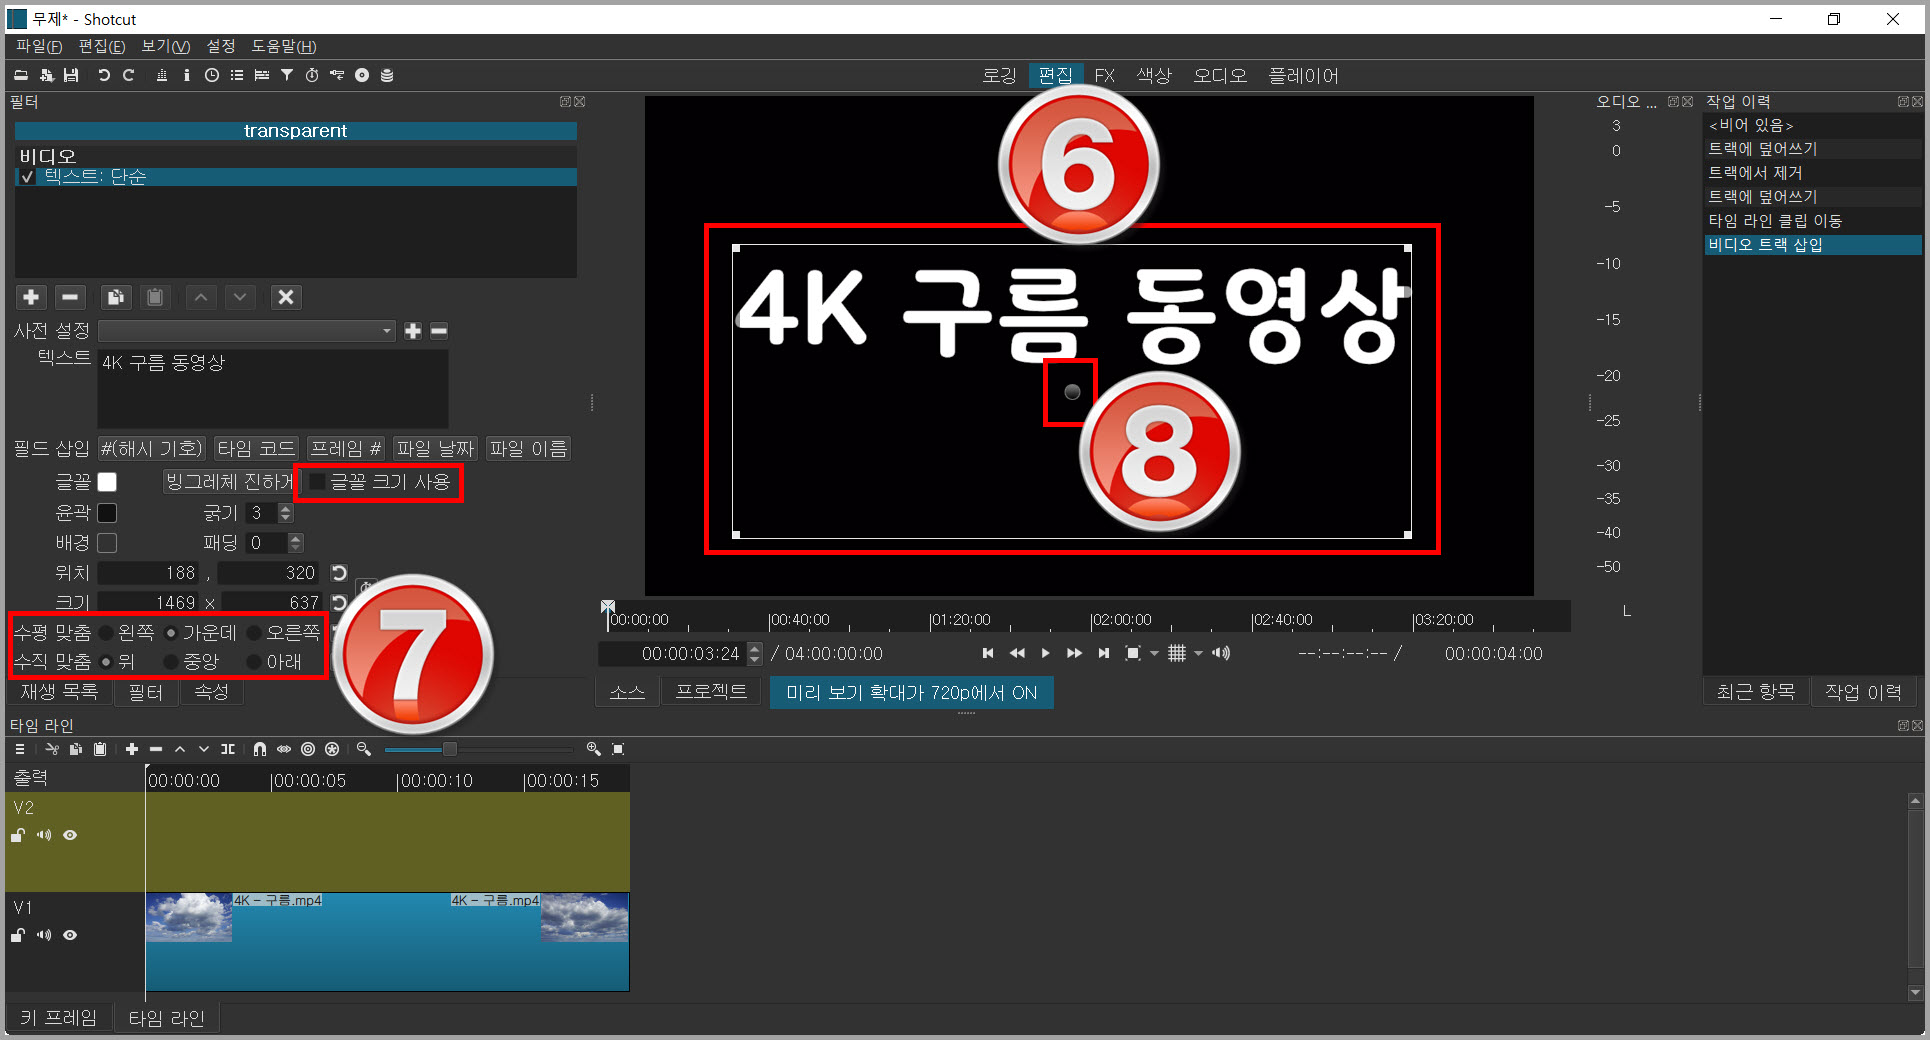This screenshot has width=1930, height=1040.
Task: Open the jobs stack icon
Action: tap(387, 75)
